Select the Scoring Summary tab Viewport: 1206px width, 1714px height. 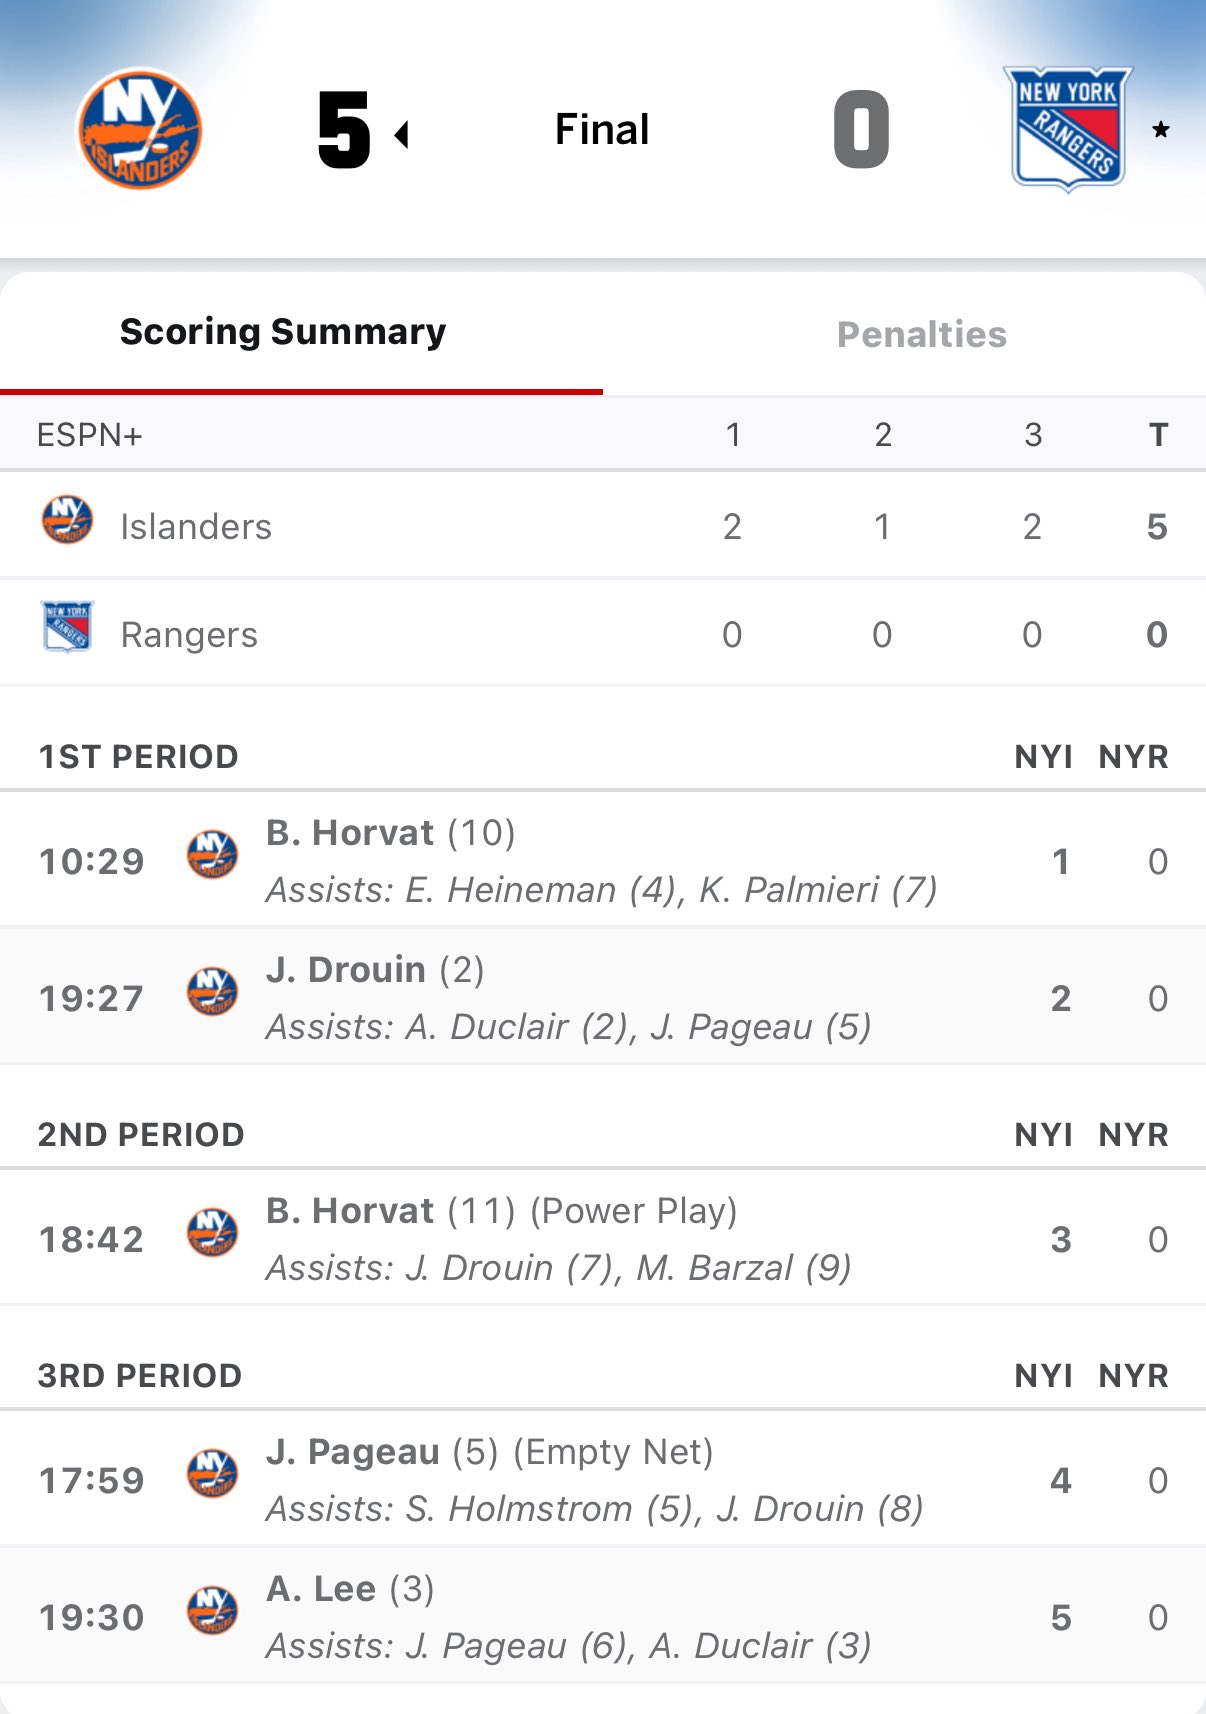pyautogui.click(x=283, y=332)
